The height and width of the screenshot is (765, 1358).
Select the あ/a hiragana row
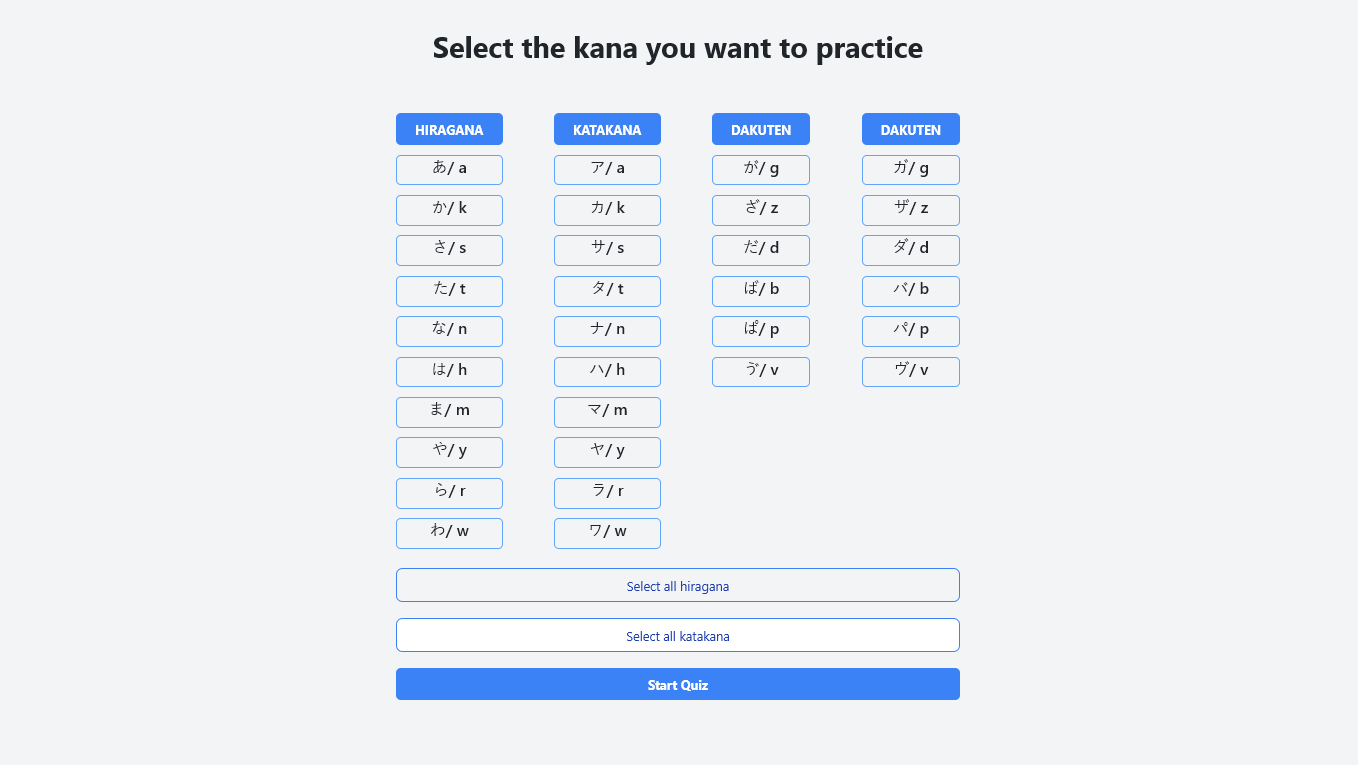[x=449, y=169]
